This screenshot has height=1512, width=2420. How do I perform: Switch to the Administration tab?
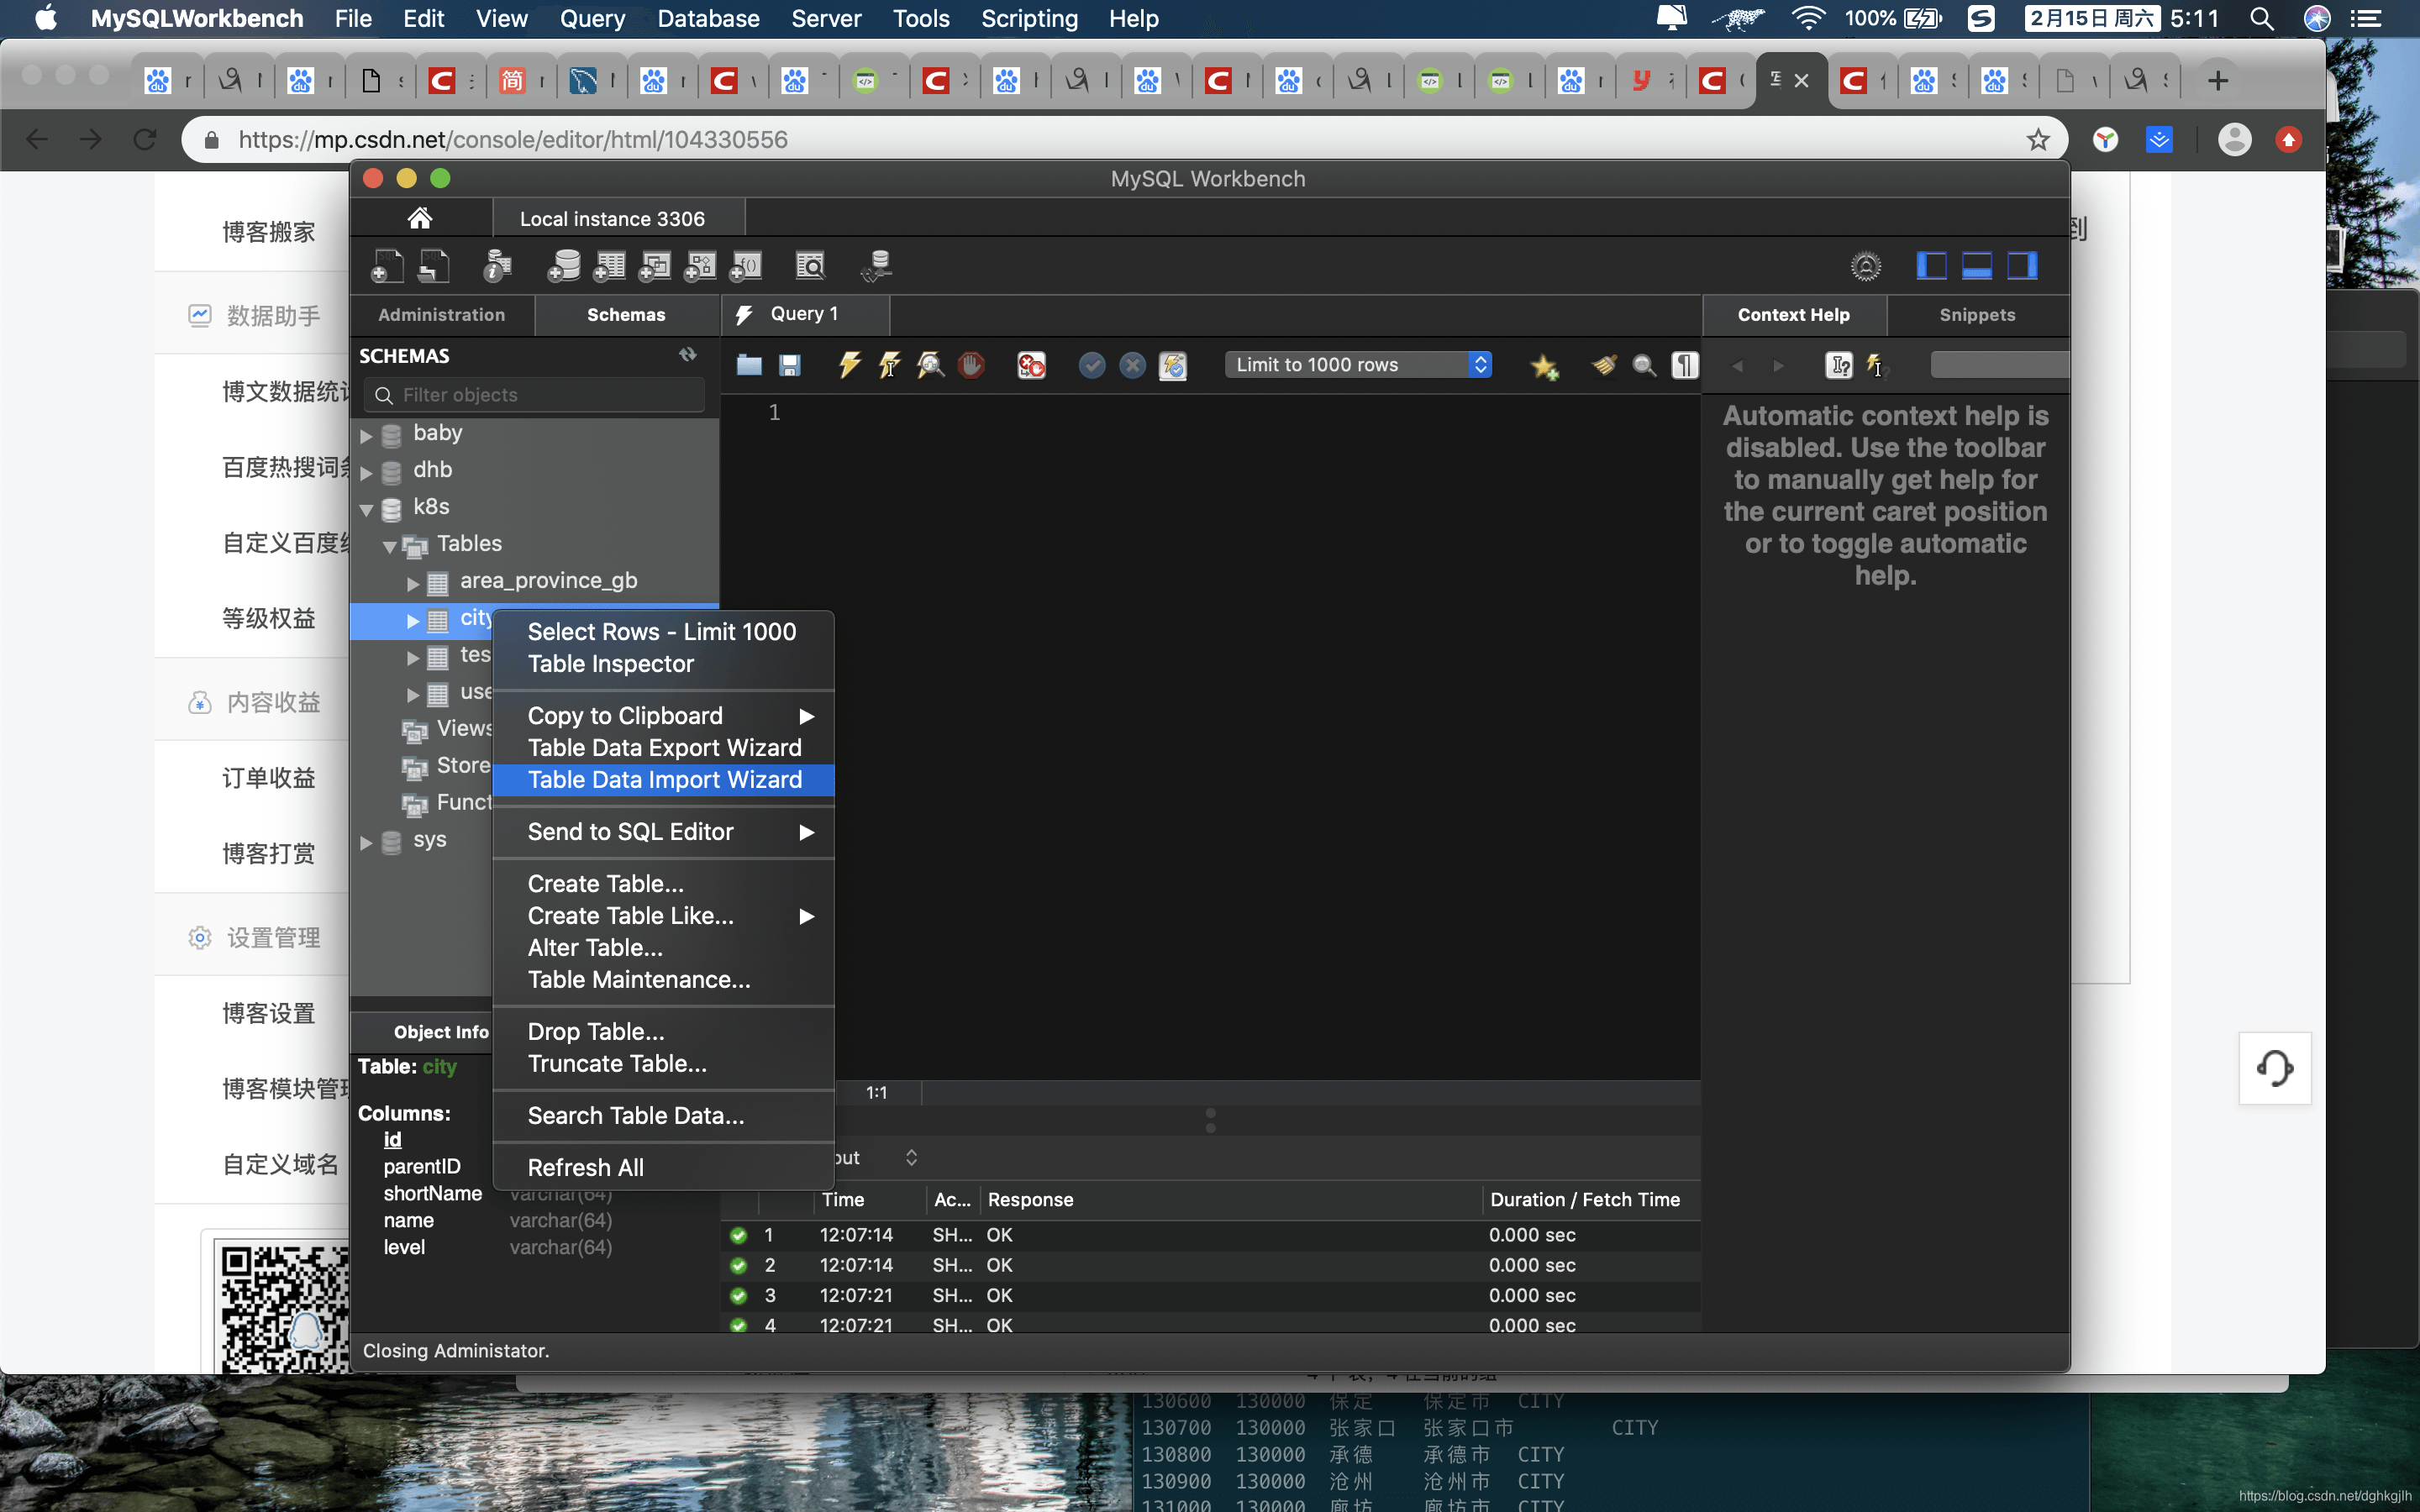[442, 315]
